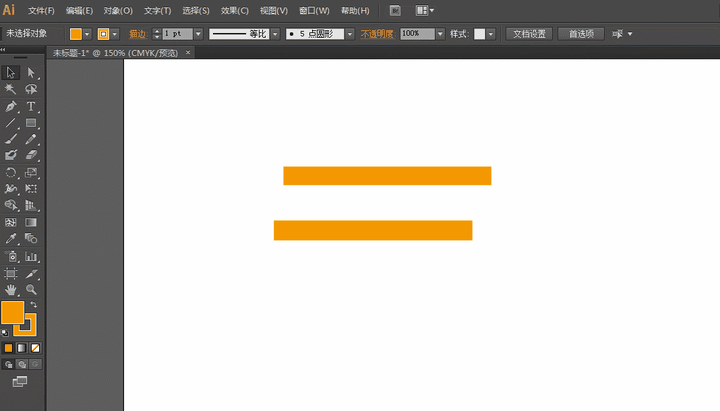Screen dimensions: 720x411
Task: Select the Free Transform tool
Action: pyautogui.click(x=31, y=189)
